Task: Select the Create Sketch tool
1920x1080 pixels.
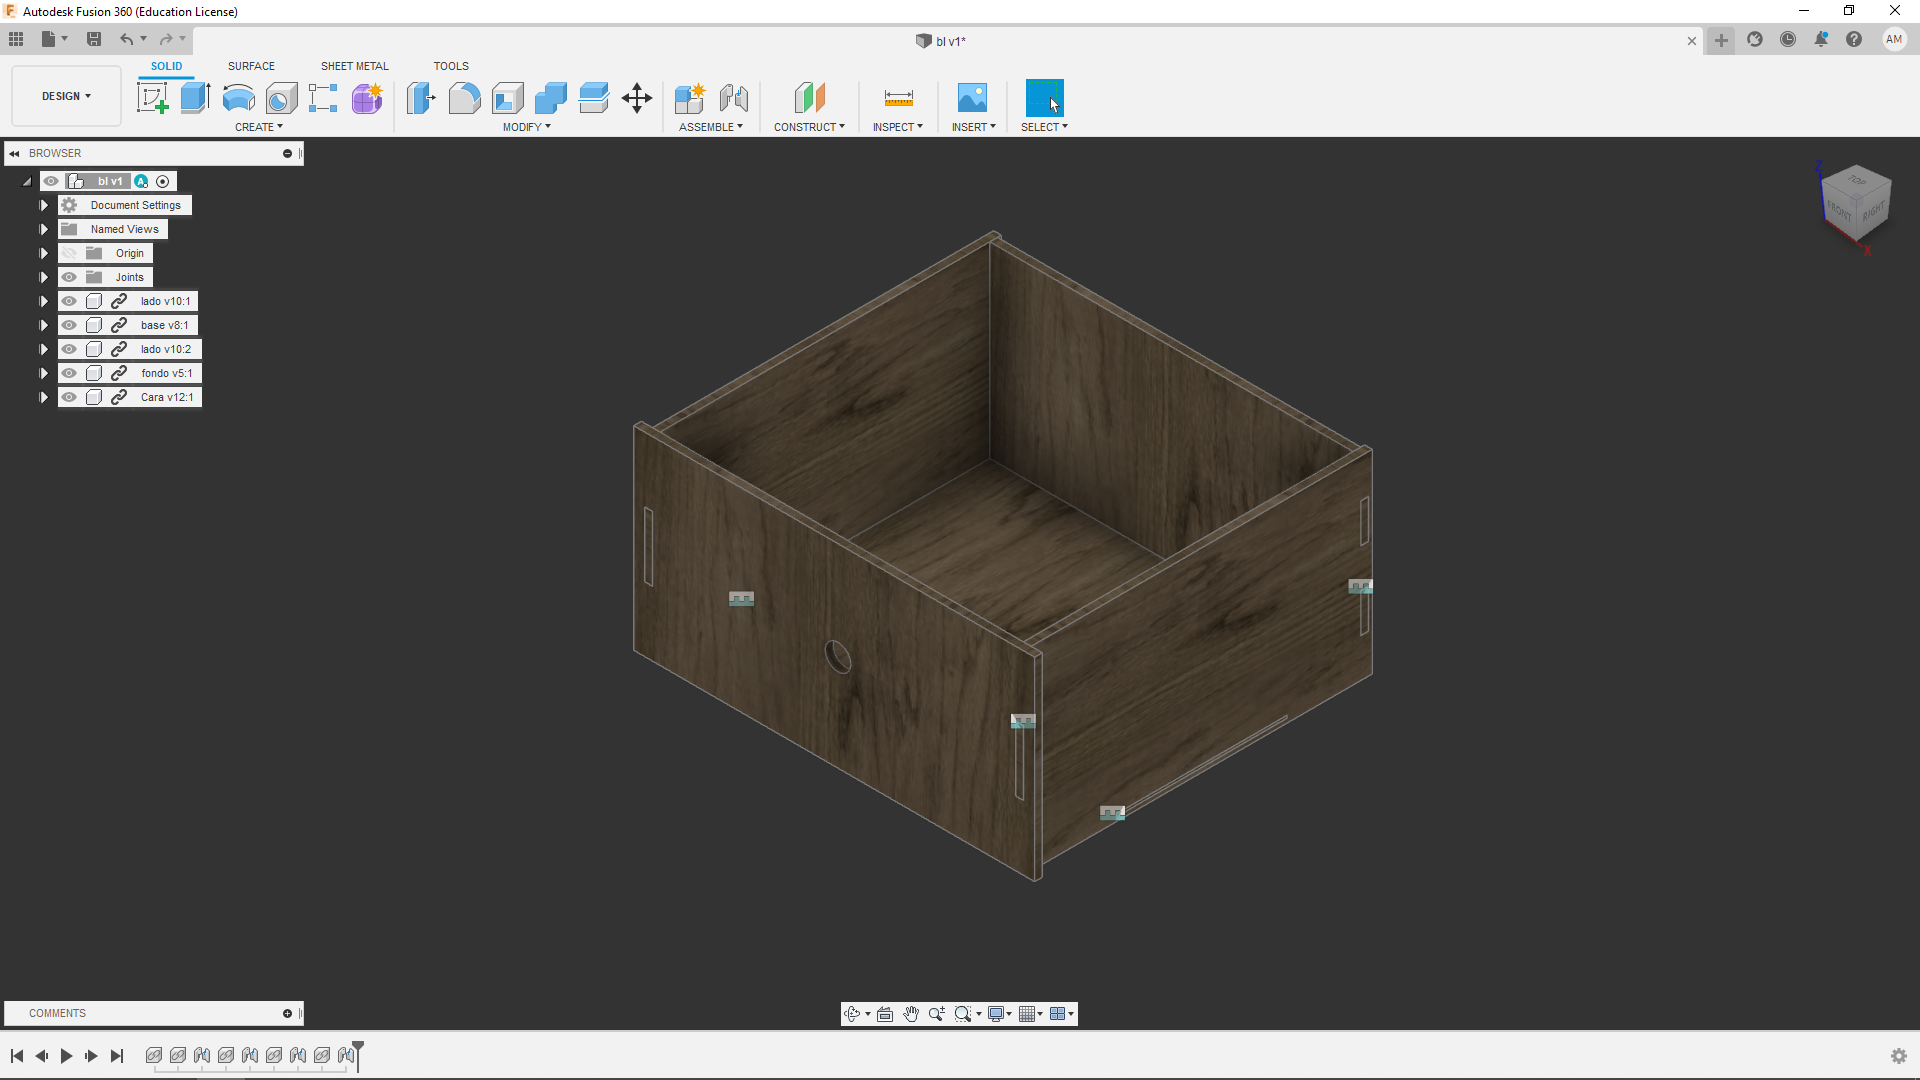Action: 152,98
